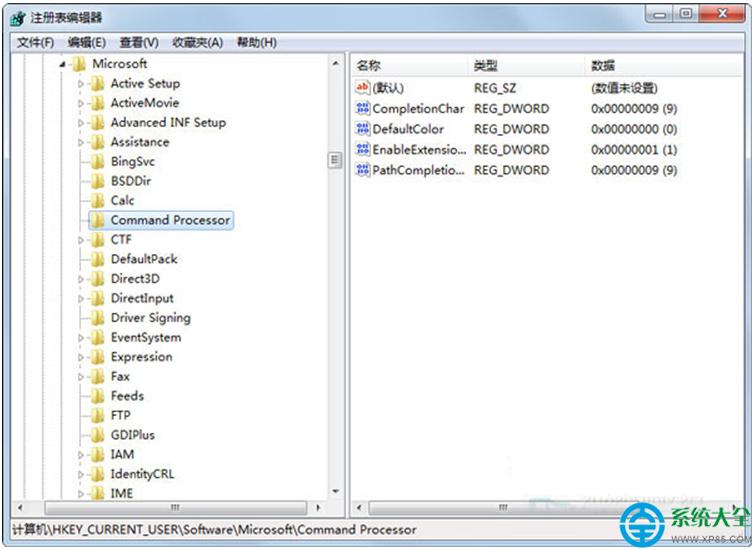754x550 pixels.
Task: Click the Registry Editor icon in title bar
Action: coord(18,17)
